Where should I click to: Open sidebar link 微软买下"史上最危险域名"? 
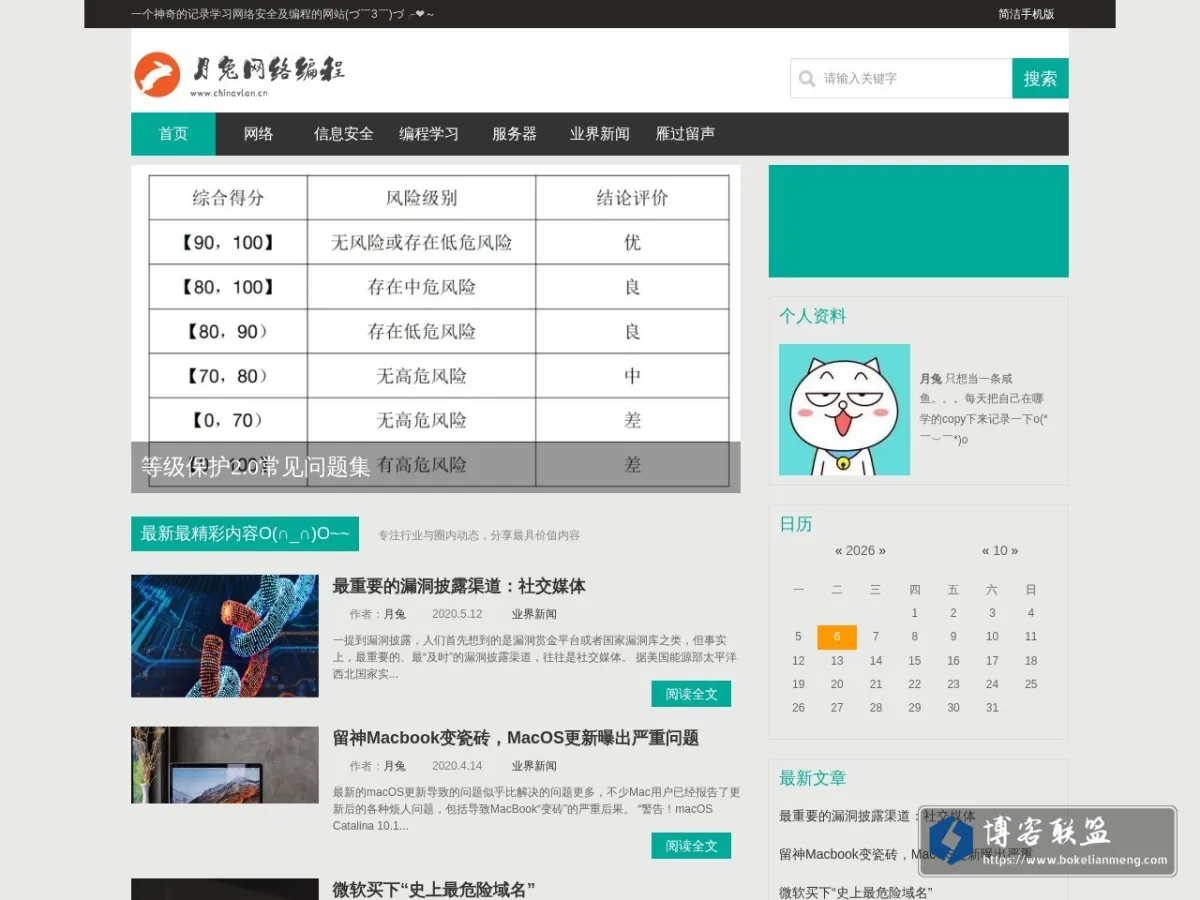point(856,892)
